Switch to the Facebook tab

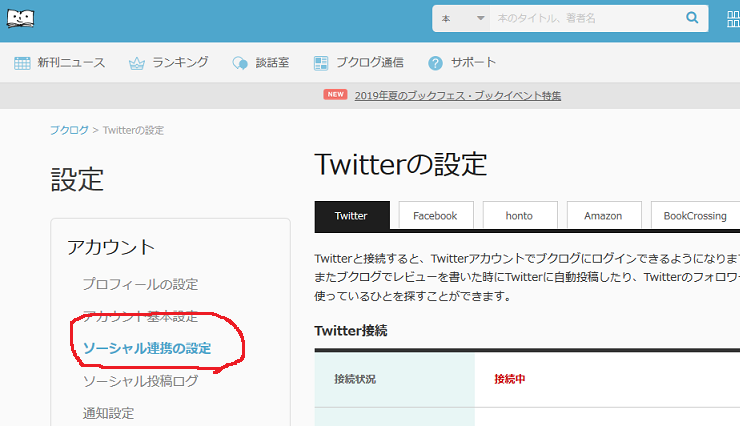pyautogui.click(x=435, y=216)
